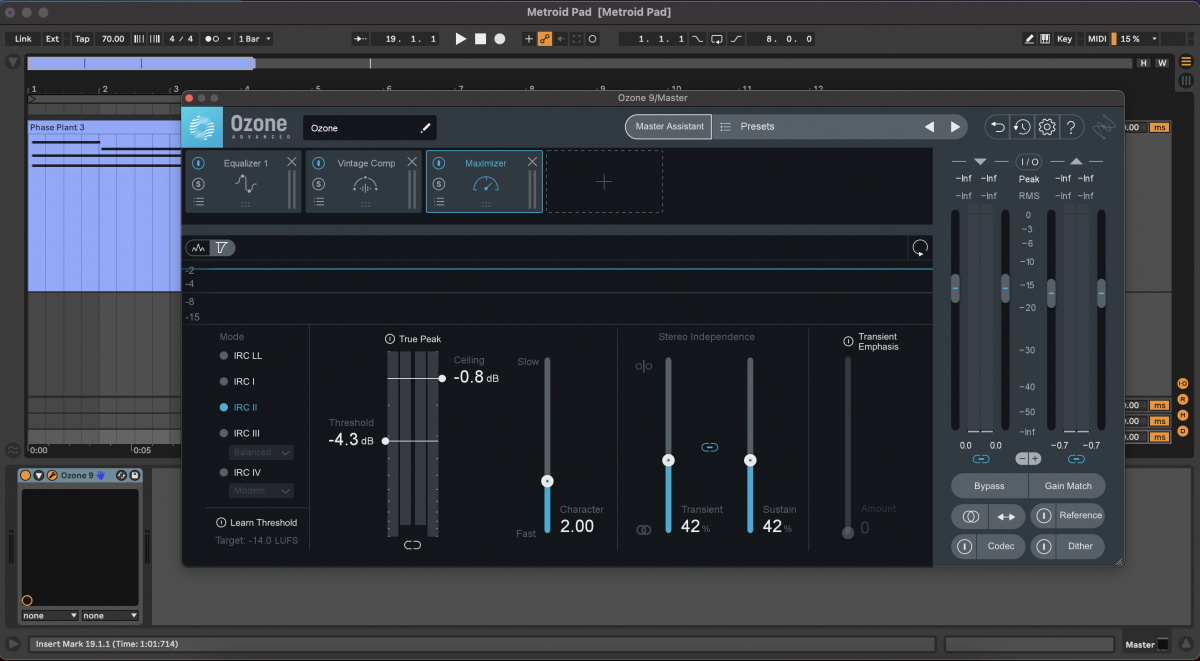Open the IRC IV Modern dropdown

pyautogui.click(x=262, y=491)
